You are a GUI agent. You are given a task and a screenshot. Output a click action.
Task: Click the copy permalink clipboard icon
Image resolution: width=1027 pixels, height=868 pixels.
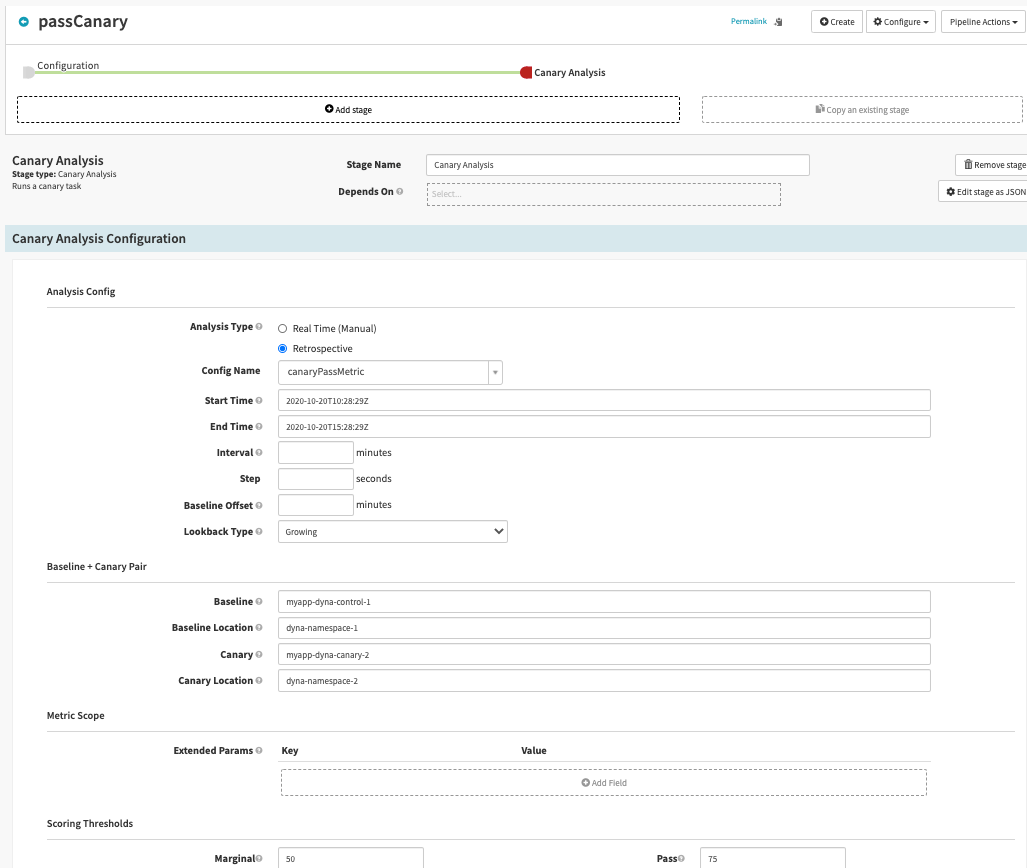[x=778, y=21]
